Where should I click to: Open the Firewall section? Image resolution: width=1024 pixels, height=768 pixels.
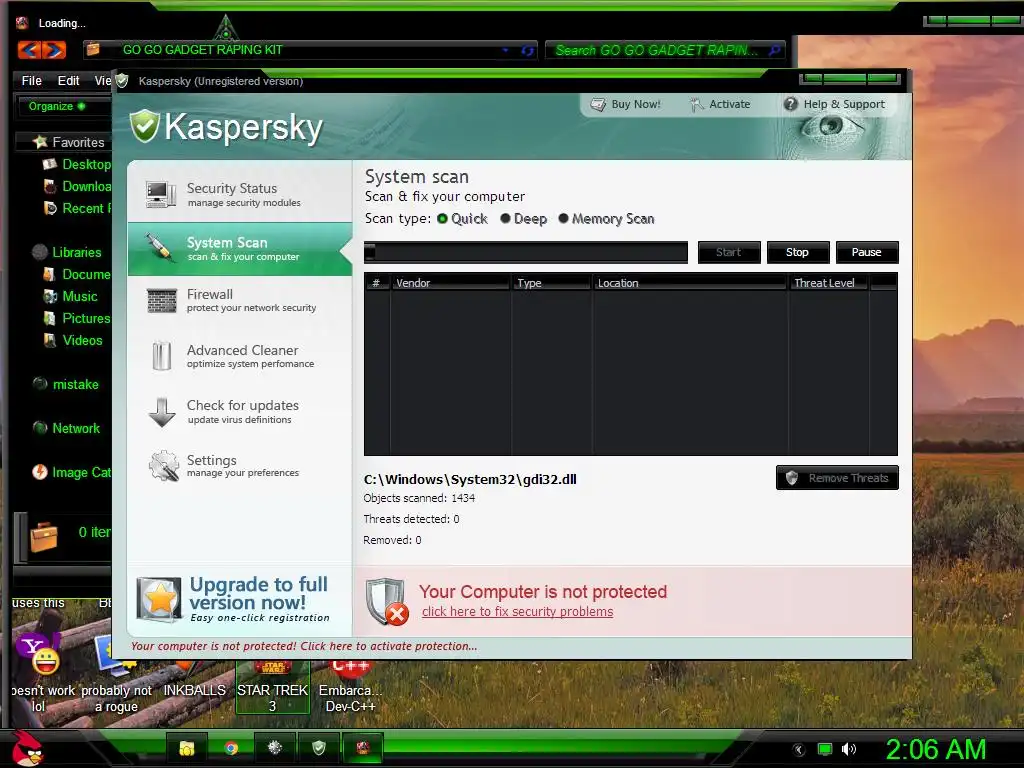240,301
